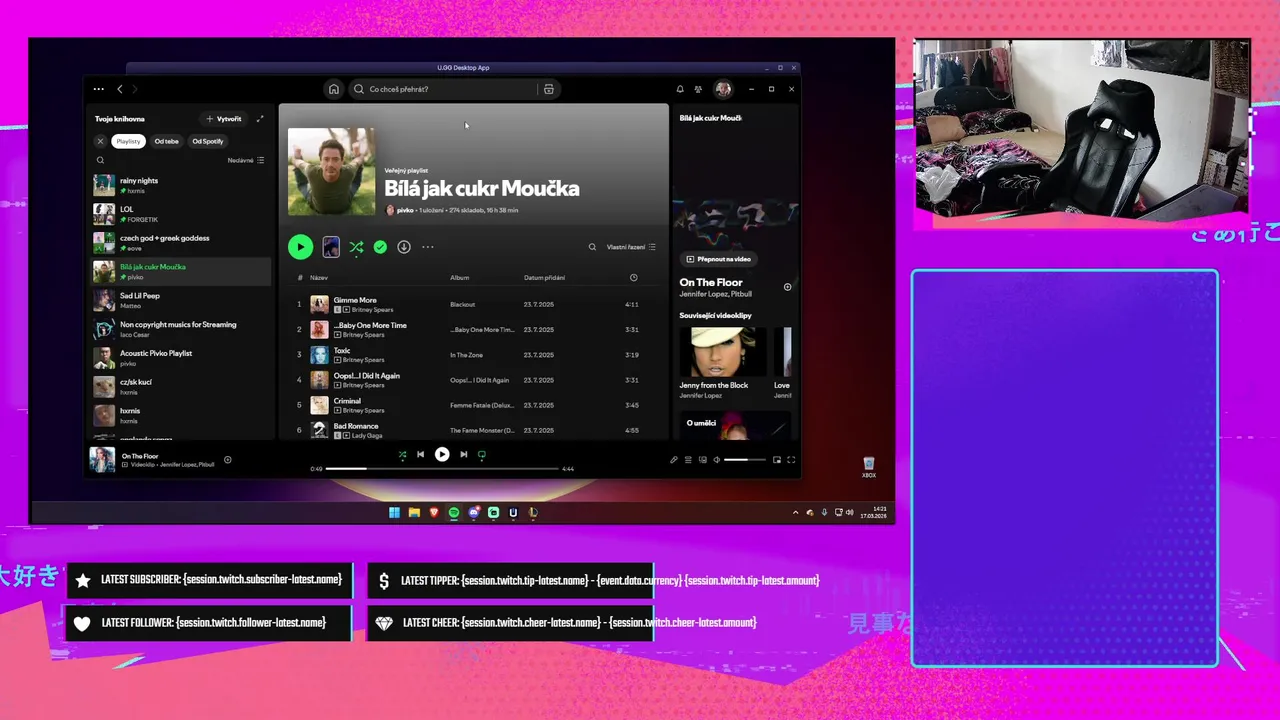Viewport: 1280px width, 720px height.
Task: Search within your library
Action: [100, 160]
